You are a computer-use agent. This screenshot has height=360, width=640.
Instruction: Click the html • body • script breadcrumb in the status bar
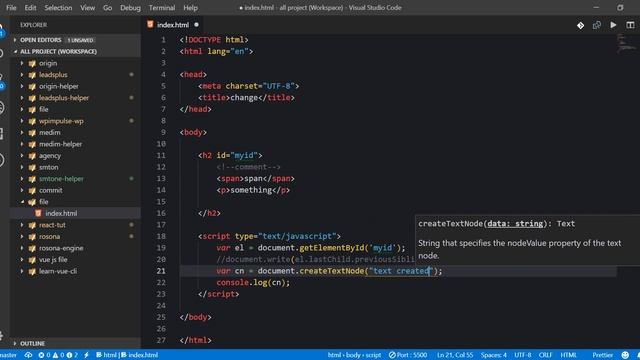[354, 355]
